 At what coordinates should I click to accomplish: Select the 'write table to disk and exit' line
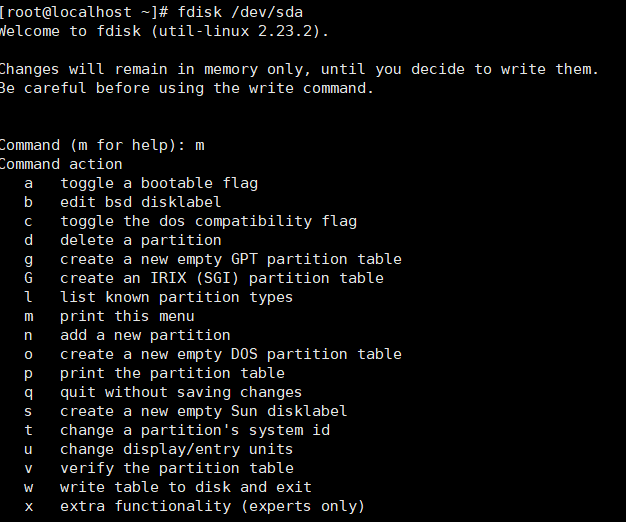coord(185,487)
